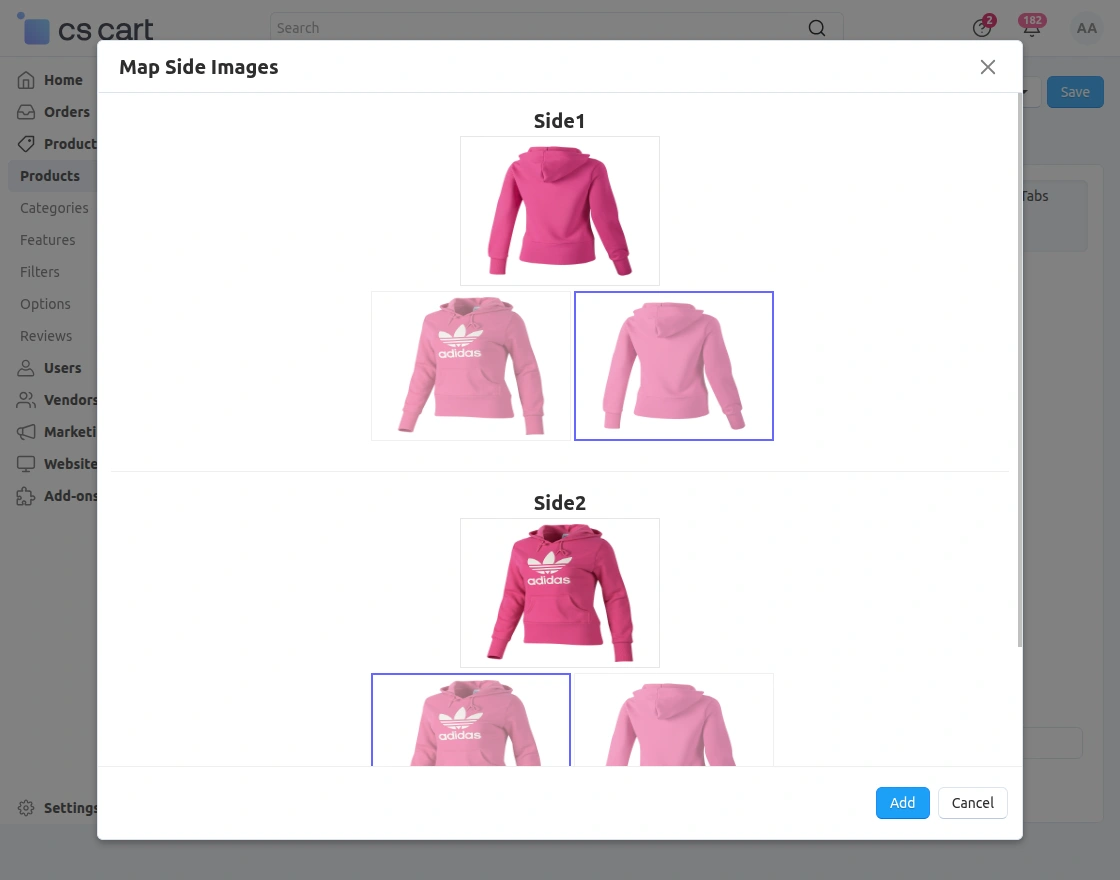Screen dimensions: 1120x880
Task: Navigate to the Categories menu entry
Action: click(x=54, y=208)
